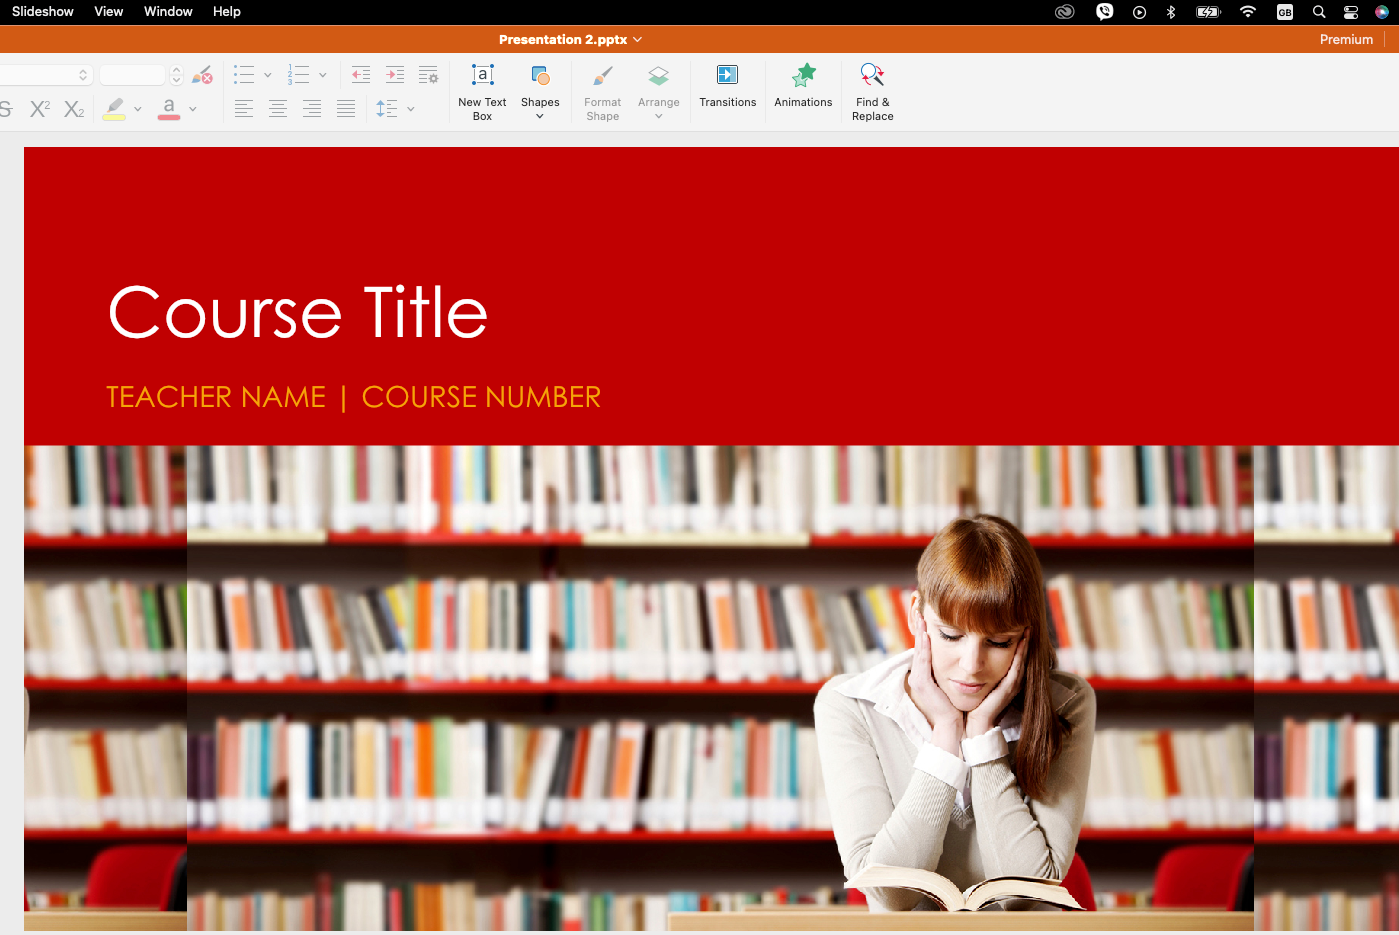Select the library photo on the slide
Viewport: 1399px width, 935px height.
point(711,689)
